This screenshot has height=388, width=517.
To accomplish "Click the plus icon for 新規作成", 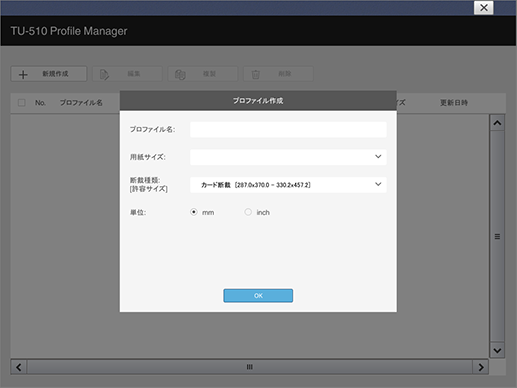I will [23, 74].
